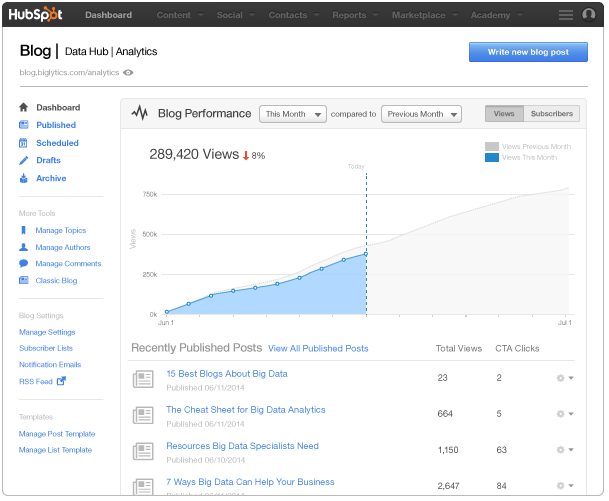Viewport: 609px width, 501px height.
Task: Open the hamburger menu icon
Action: tap(565, 15)
